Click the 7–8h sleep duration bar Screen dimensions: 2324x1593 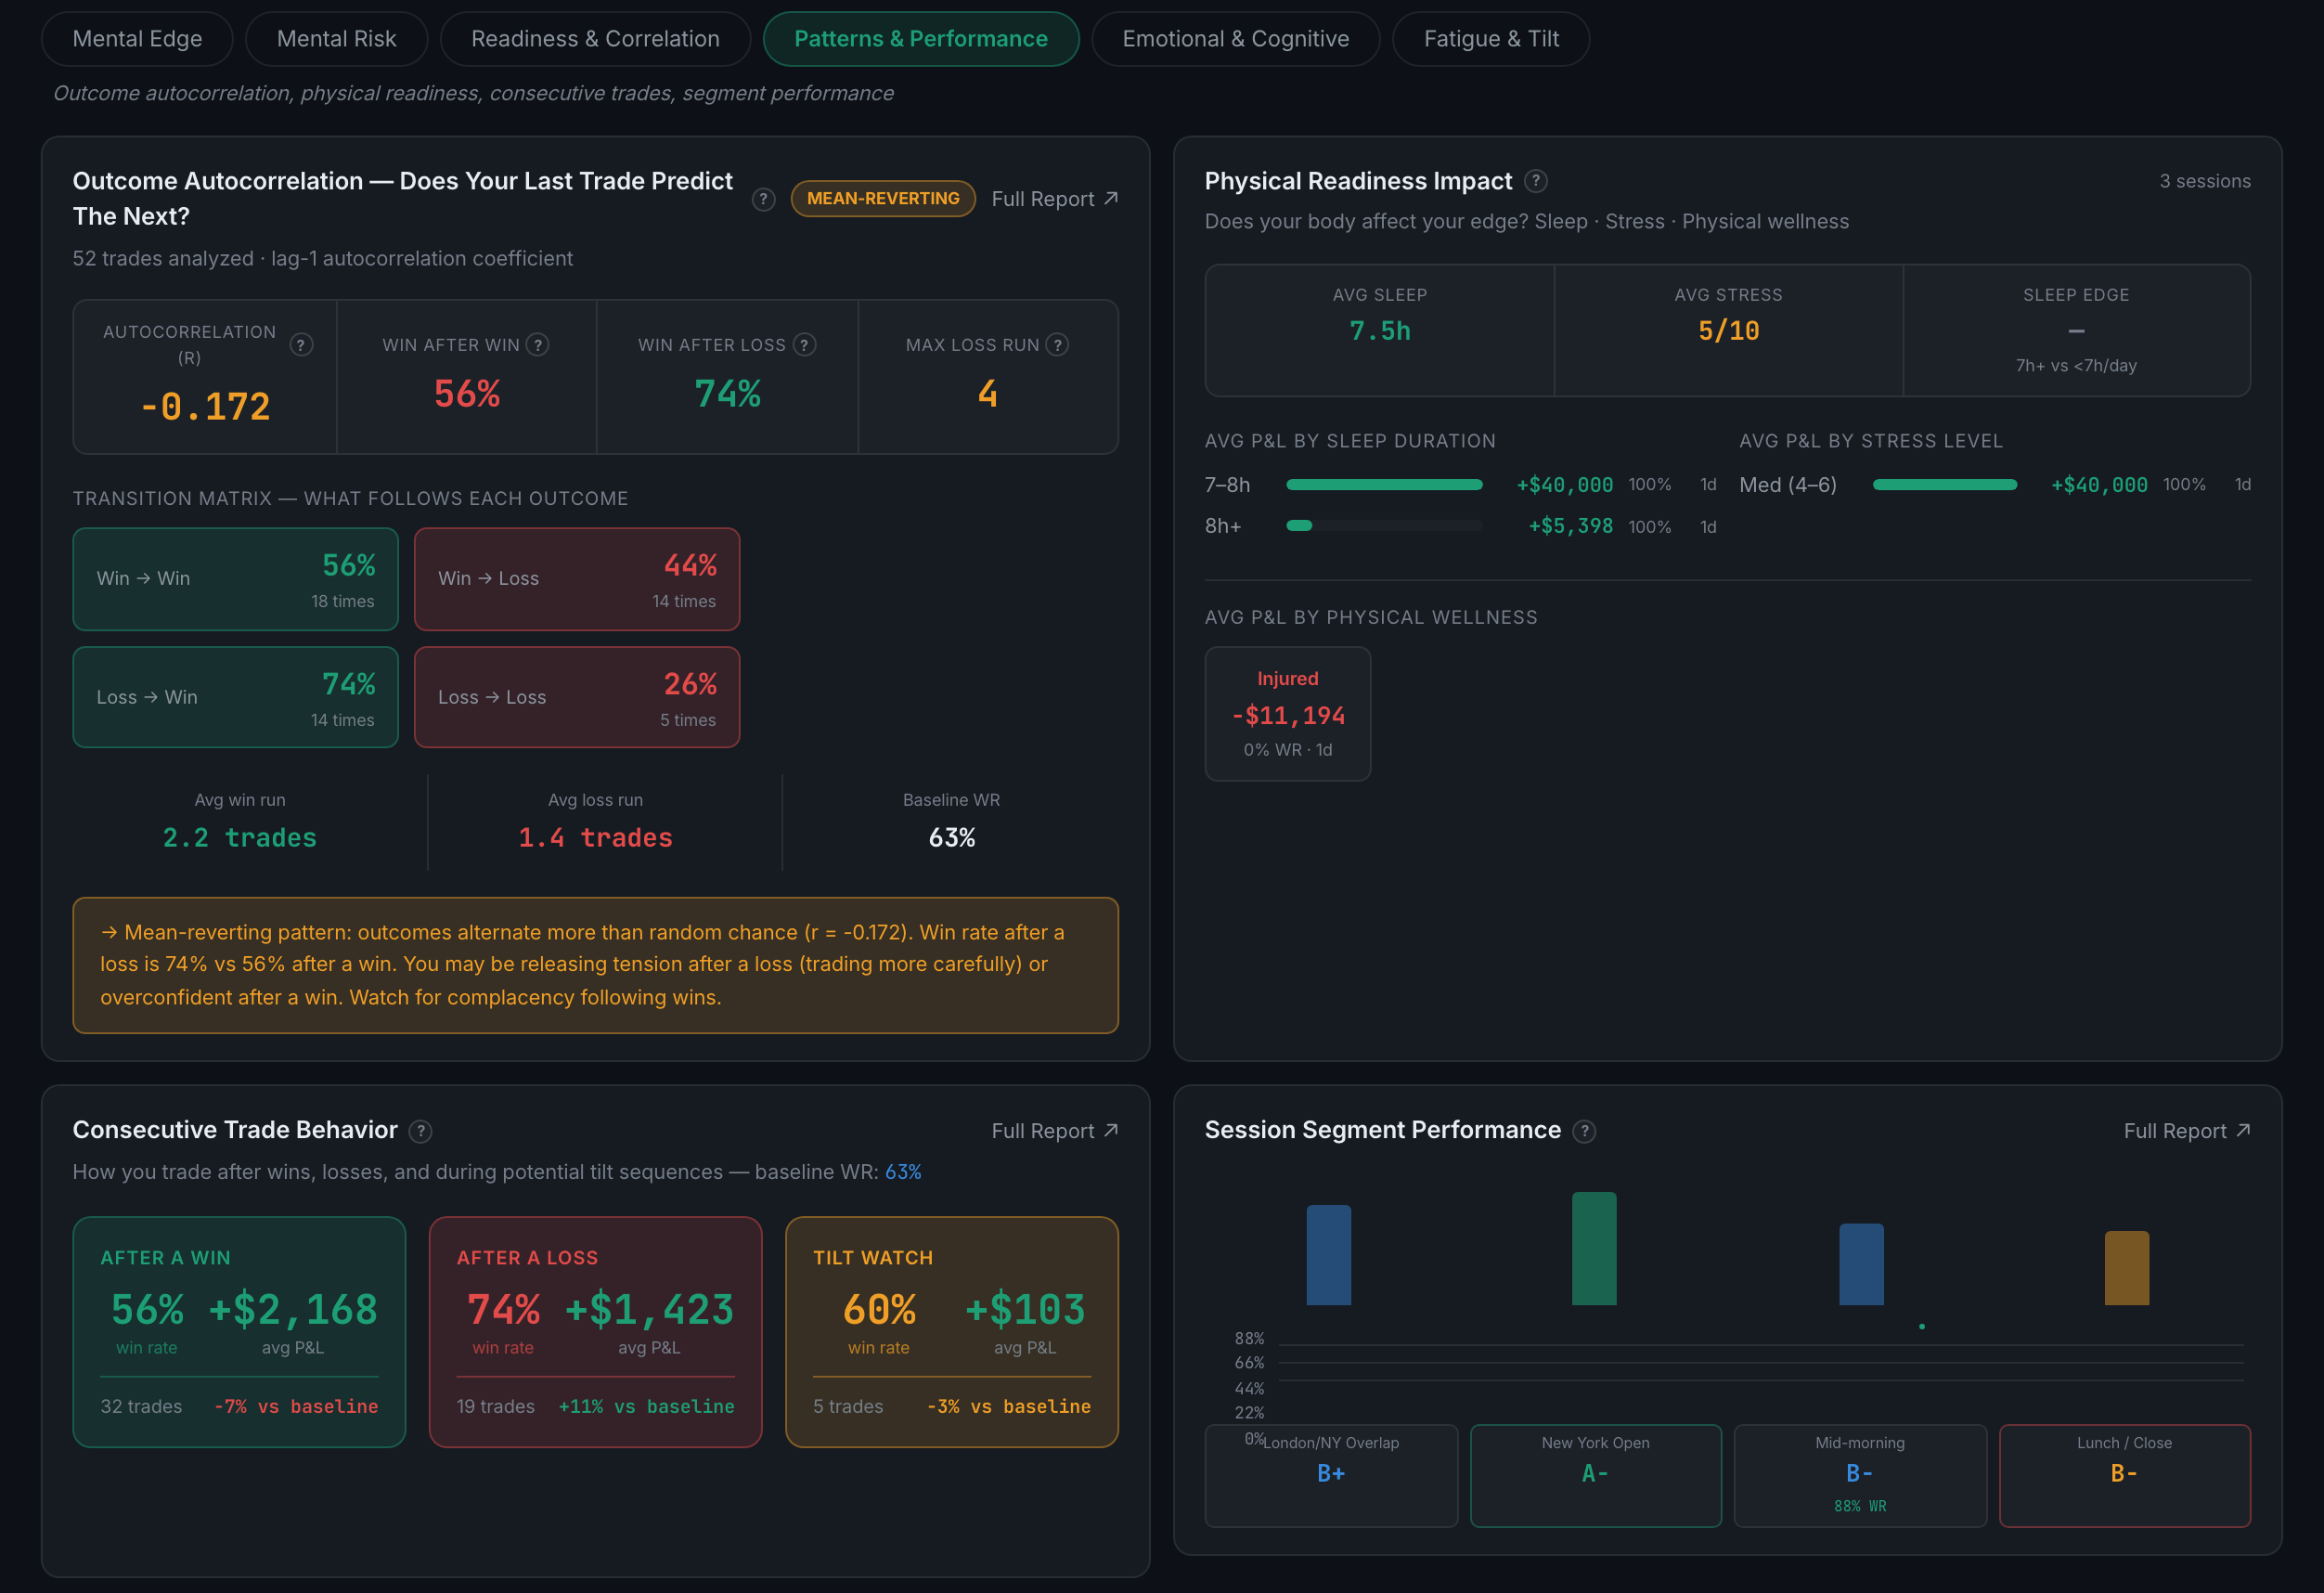[x=1384, y=485]
